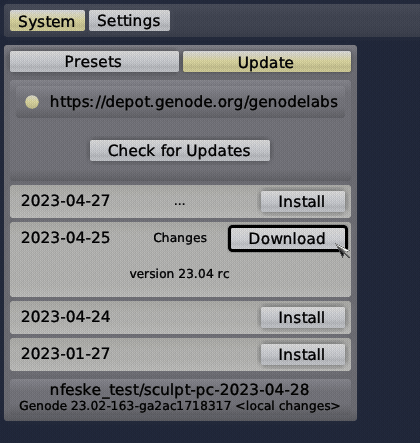Expand the 2023-04-27 ellipsis details
This screenshot has height=443, width=420.
pyautogui.click(x=180, y=203)
